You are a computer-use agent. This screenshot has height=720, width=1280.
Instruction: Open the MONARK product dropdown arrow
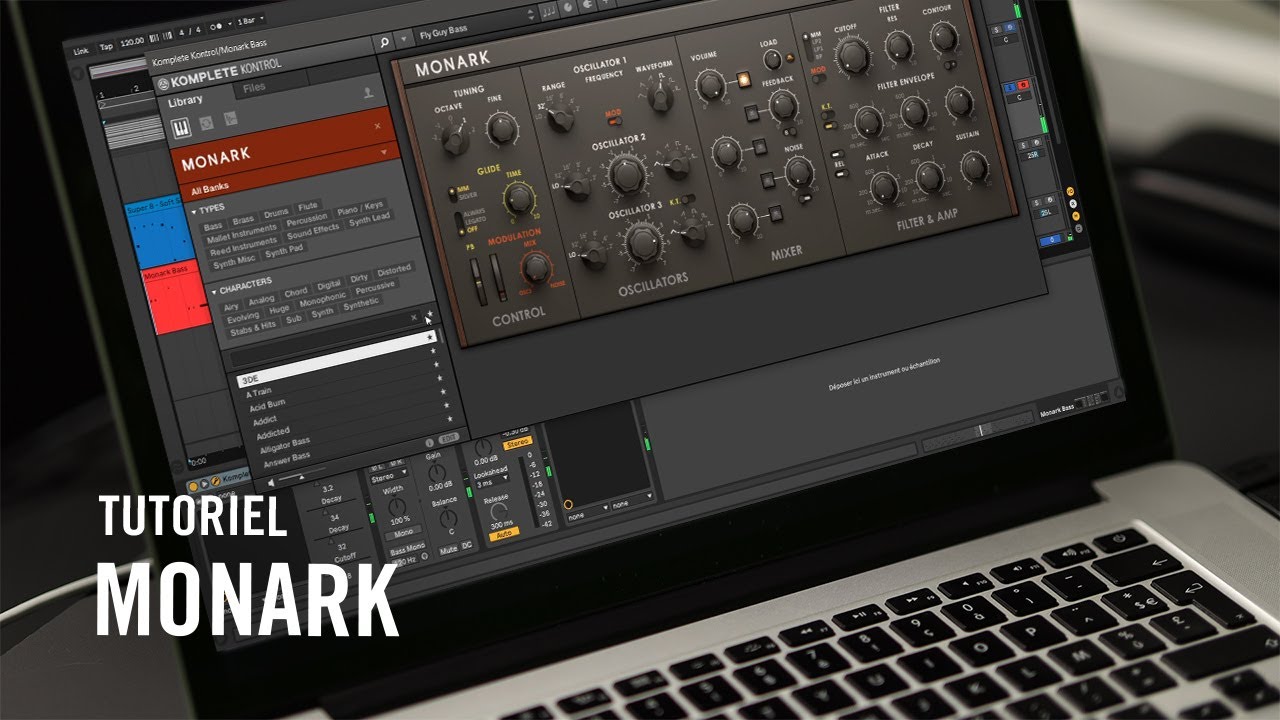[384, 151]
